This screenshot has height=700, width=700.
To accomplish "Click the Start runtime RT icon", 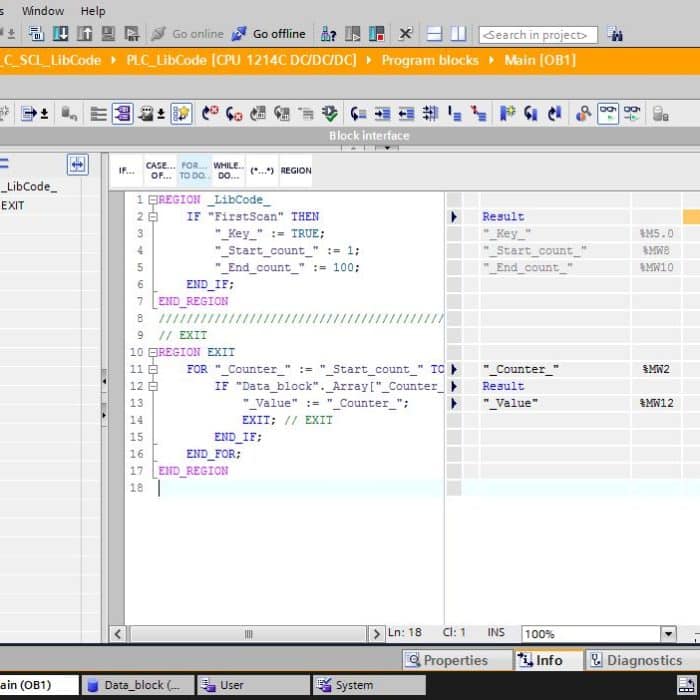I will 132,33.
